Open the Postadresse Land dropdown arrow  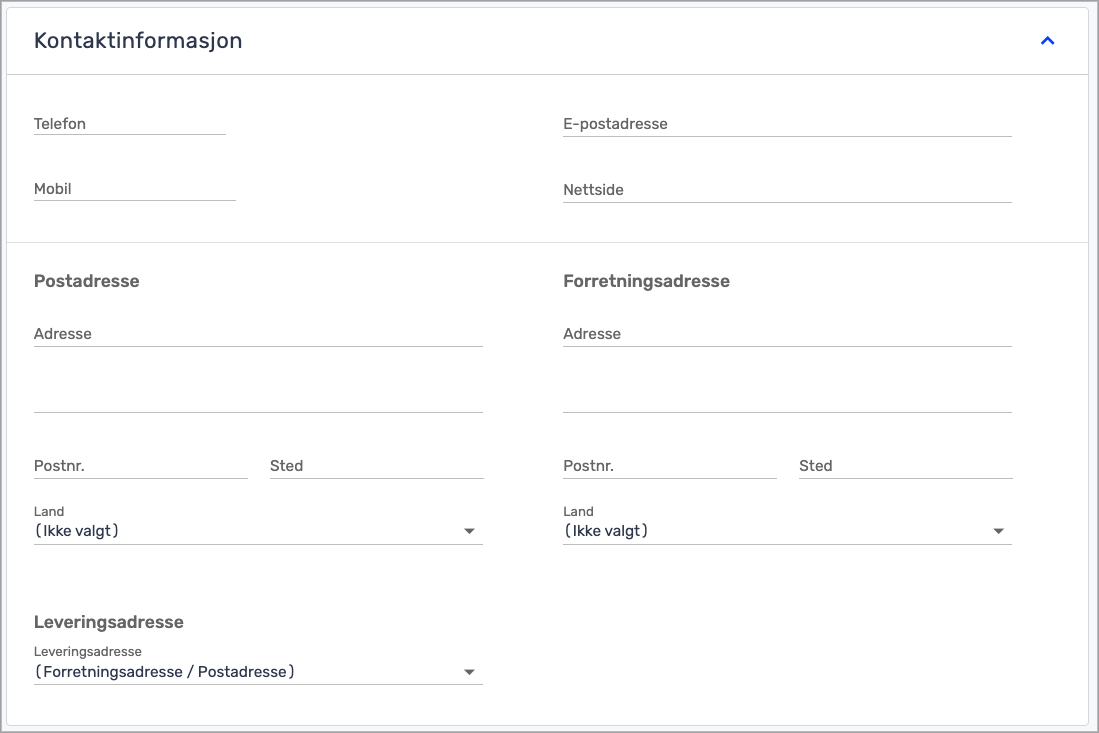tap(469, 531)
